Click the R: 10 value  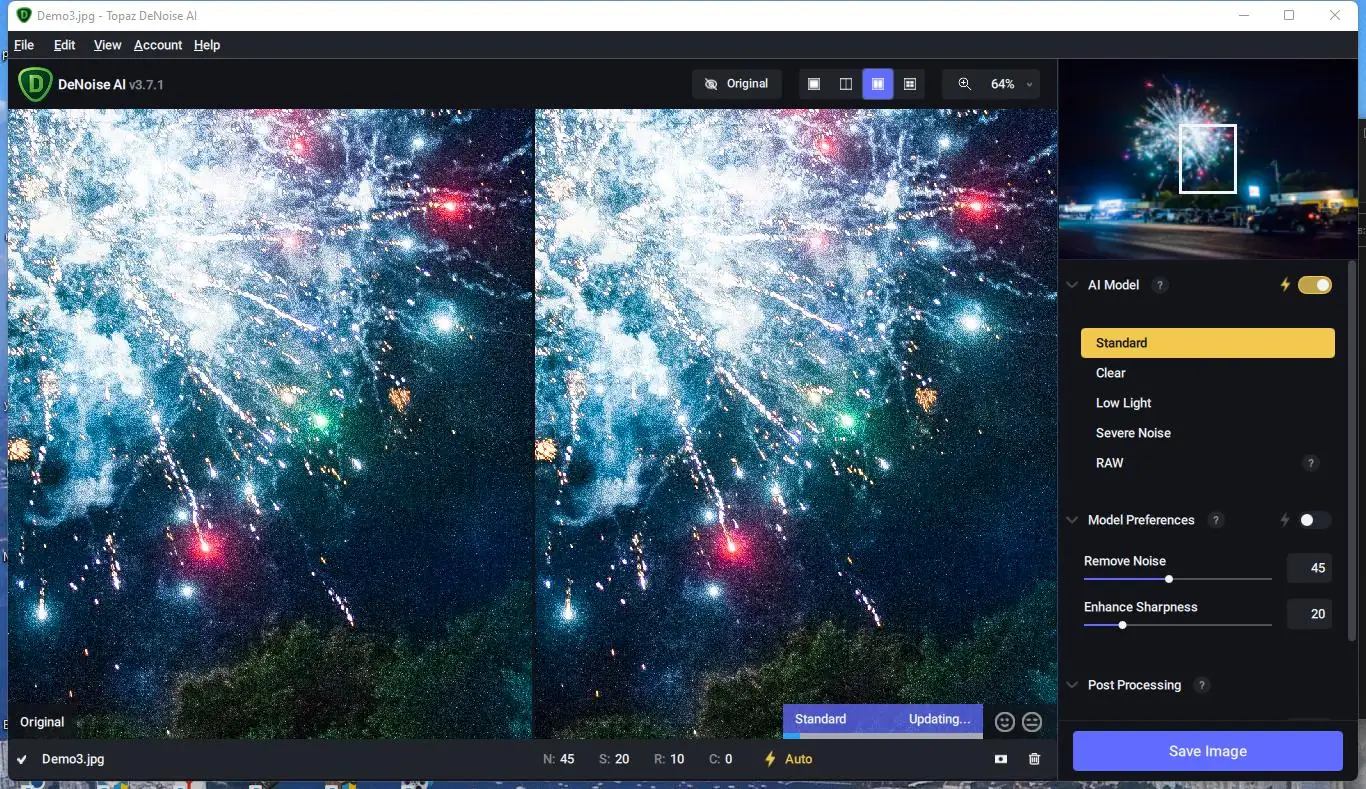669,759
